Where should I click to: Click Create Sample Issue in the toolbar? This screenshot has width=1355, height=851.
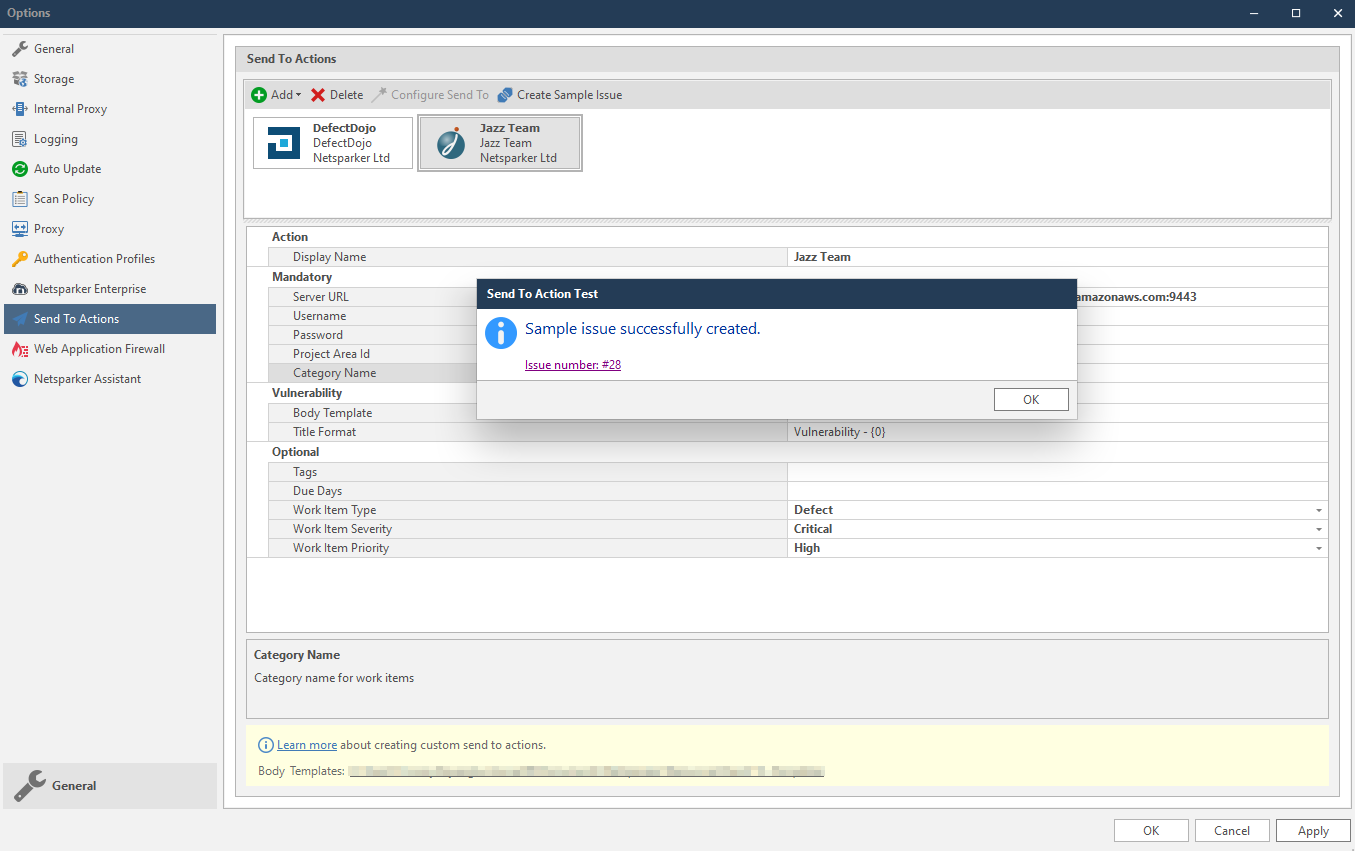pyautogui.click(x=559, y=94)
